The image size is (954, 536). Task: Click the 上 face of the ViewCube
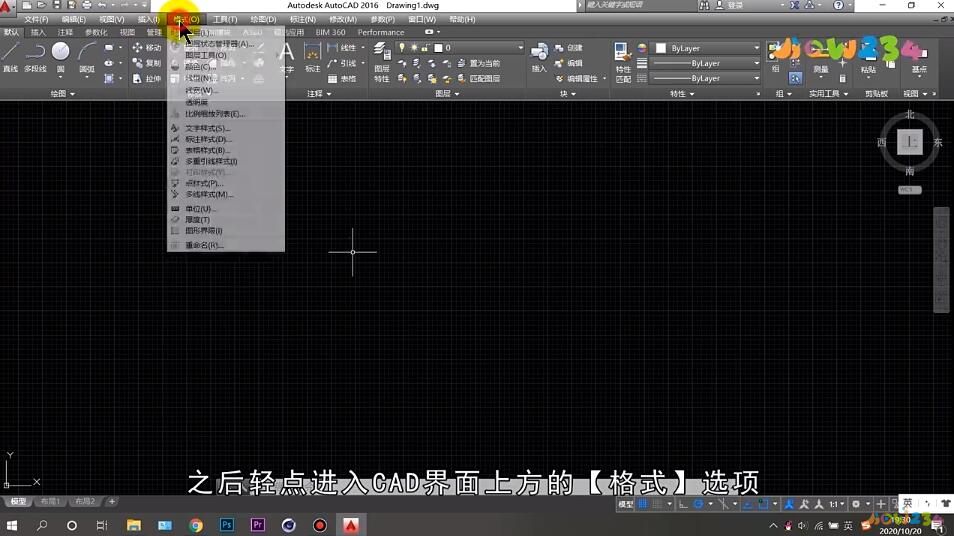910,142
